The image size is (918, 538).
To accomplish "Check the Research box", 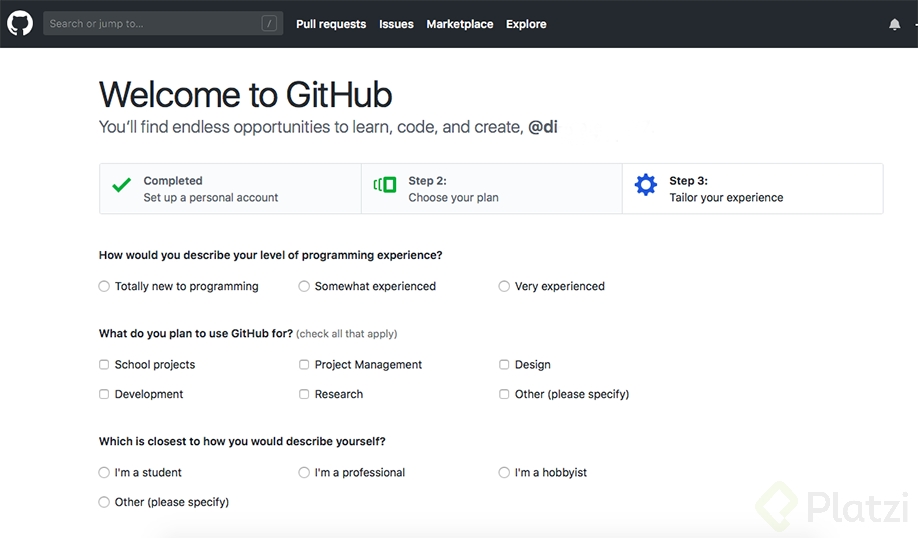I will [304, 394].
